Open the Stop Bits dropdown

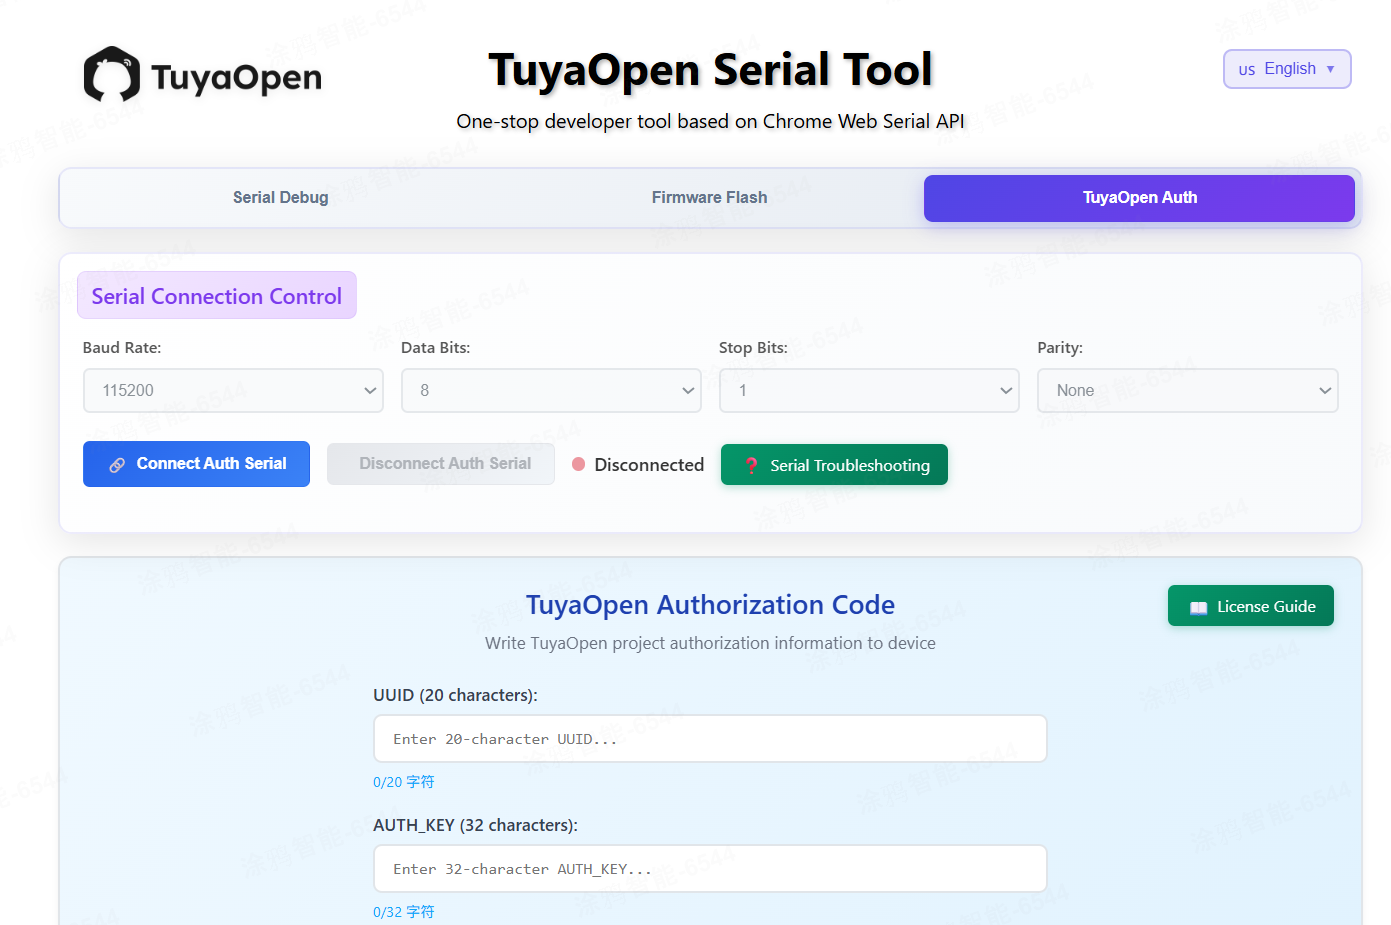pyautogui.click(x=869, y=390)
